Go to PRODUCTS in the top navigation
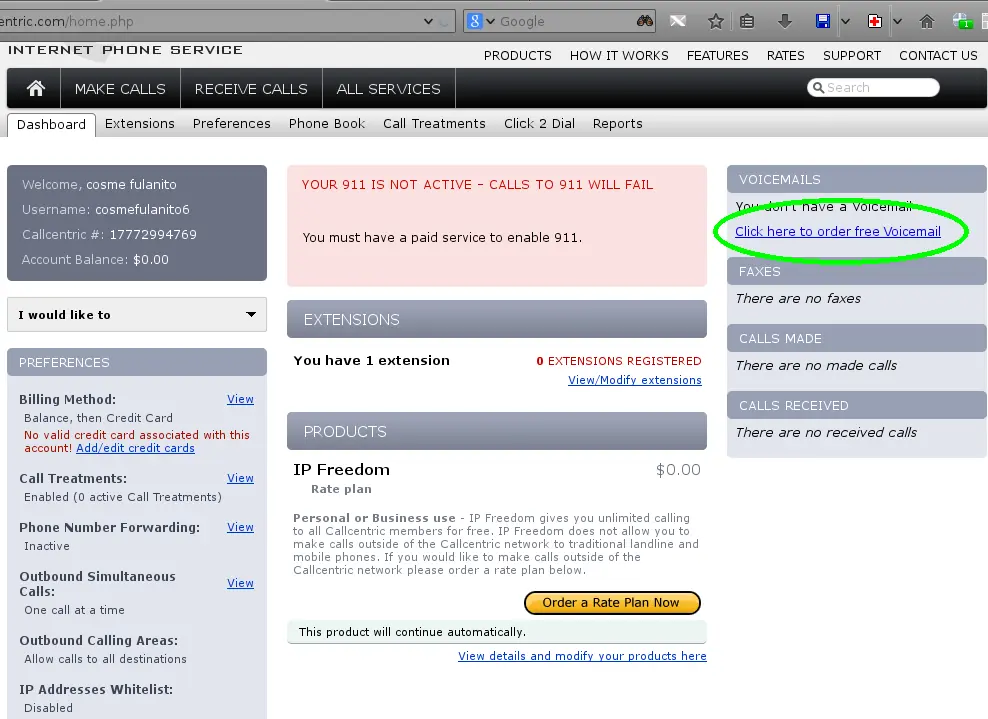 pyautogui.click(x=517, y=55)
